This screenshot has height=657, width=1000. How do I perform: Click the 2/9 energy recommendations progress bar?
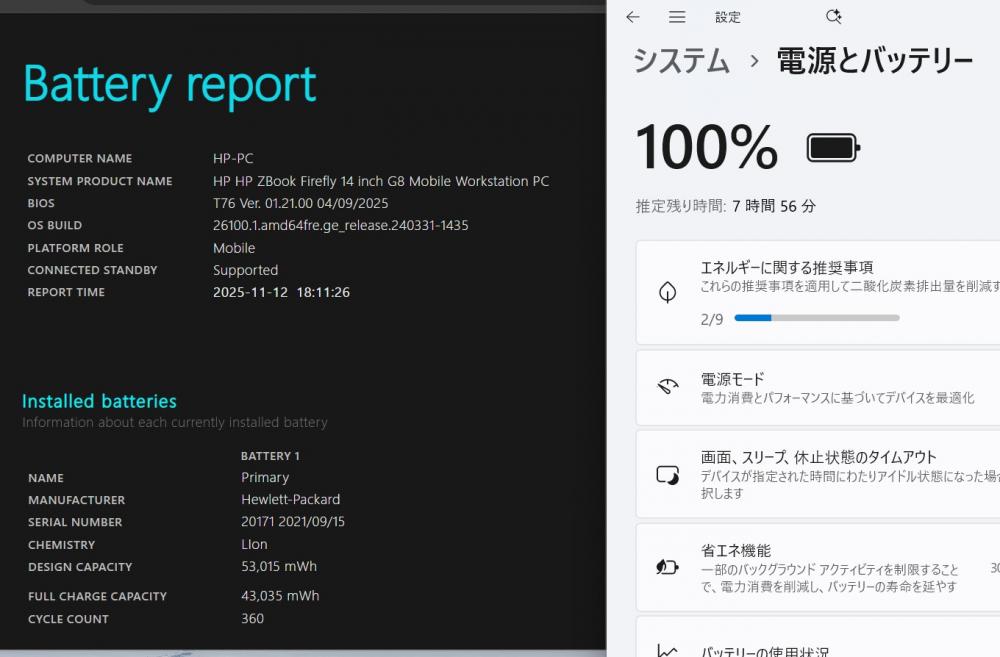coord(816,318)
